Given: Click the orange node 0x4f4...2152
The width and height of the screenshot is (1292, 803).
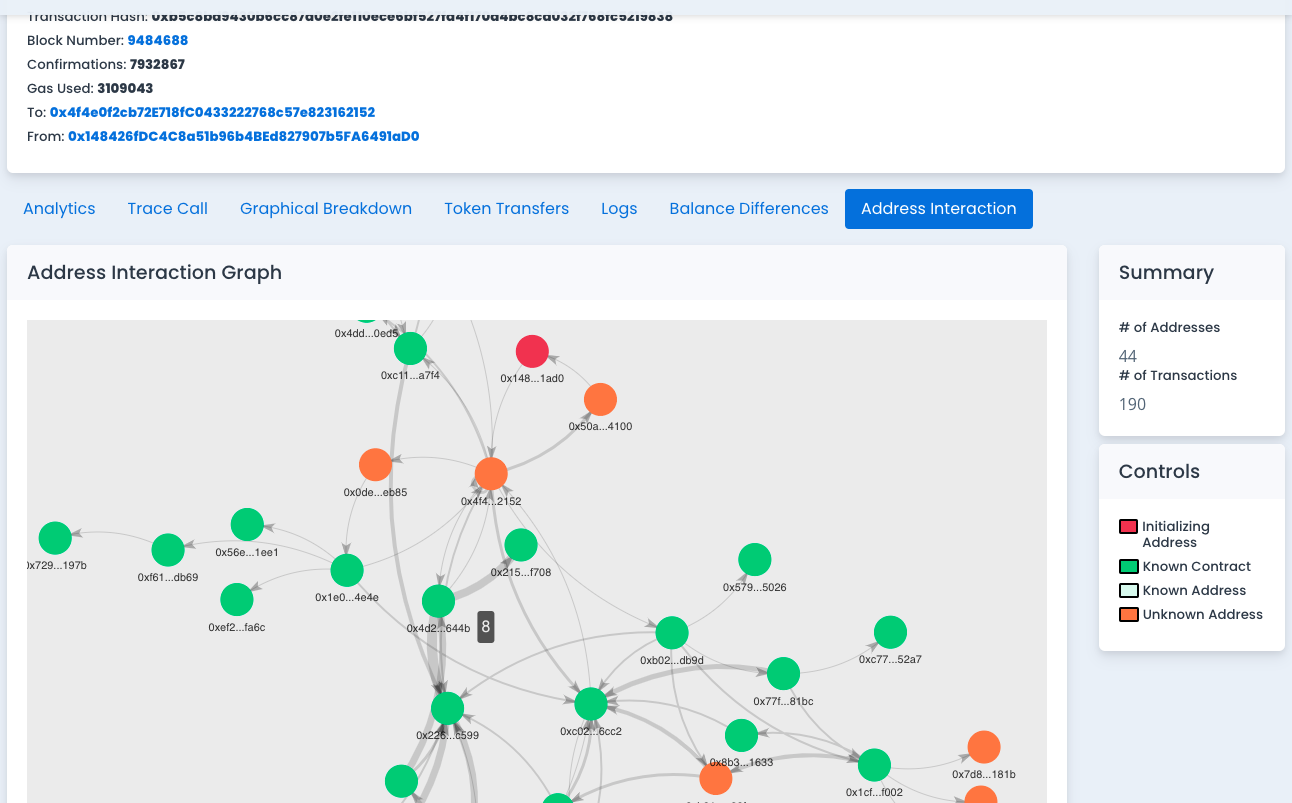Looking at the screenshot, I should (491, 474).
